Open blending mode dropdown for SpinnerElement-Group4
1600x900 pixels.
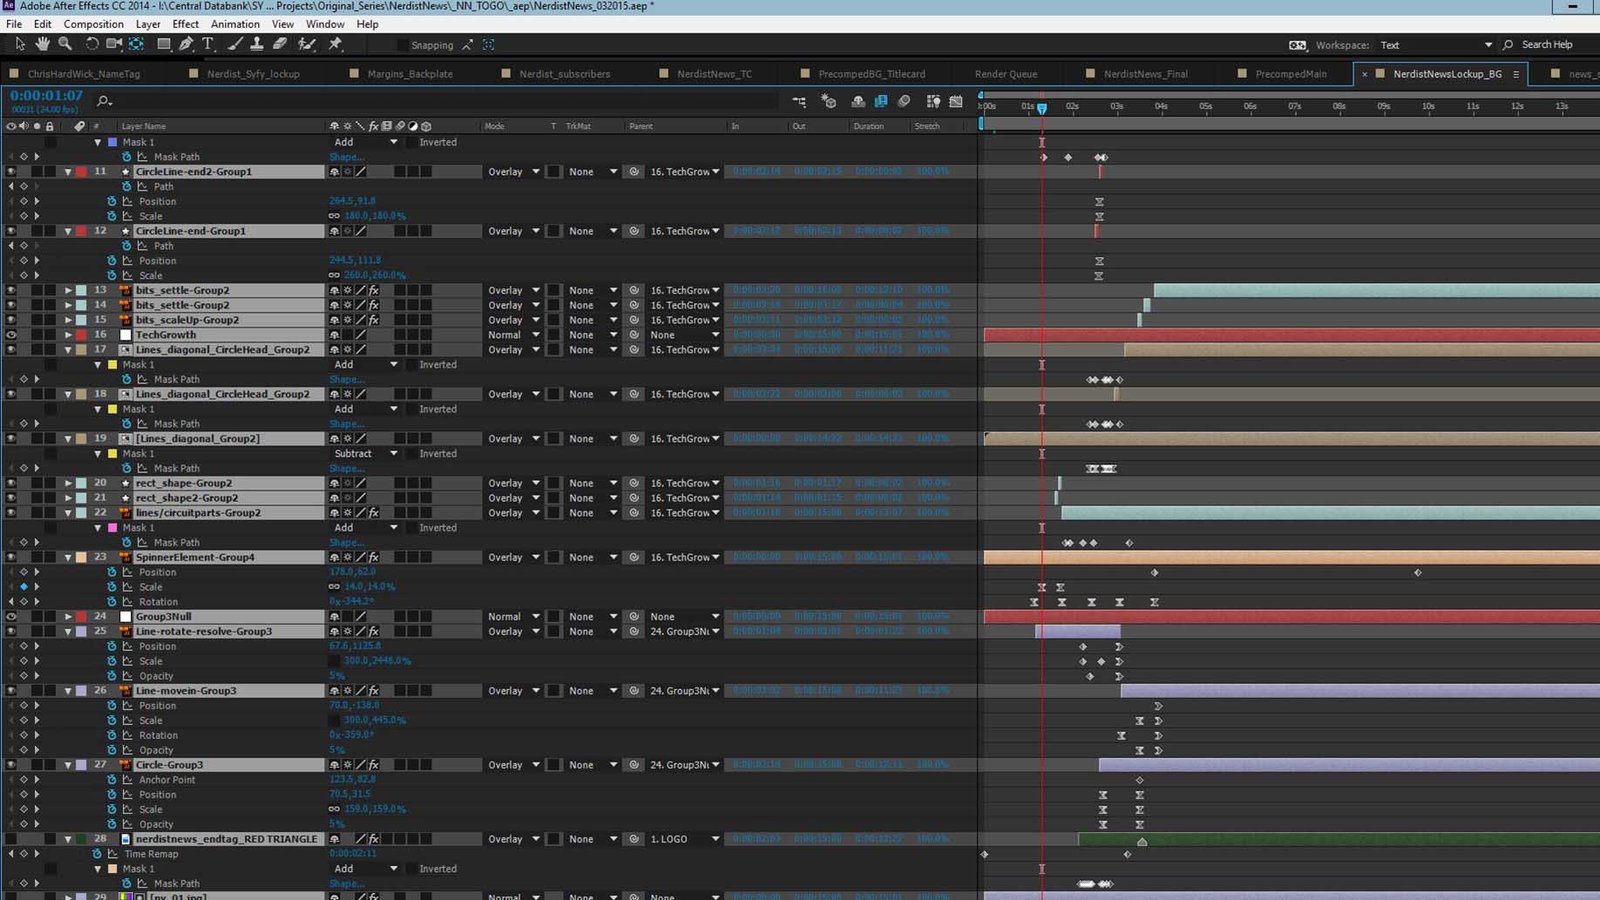point(513,558)
